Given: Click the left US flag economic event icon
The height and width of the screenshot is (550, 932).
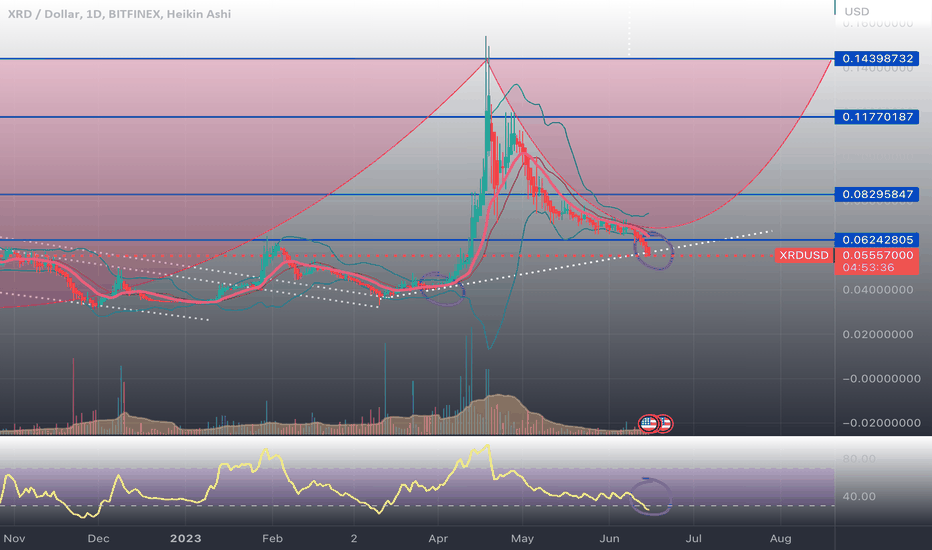Looking at the screenshot, I should [648, 423].
